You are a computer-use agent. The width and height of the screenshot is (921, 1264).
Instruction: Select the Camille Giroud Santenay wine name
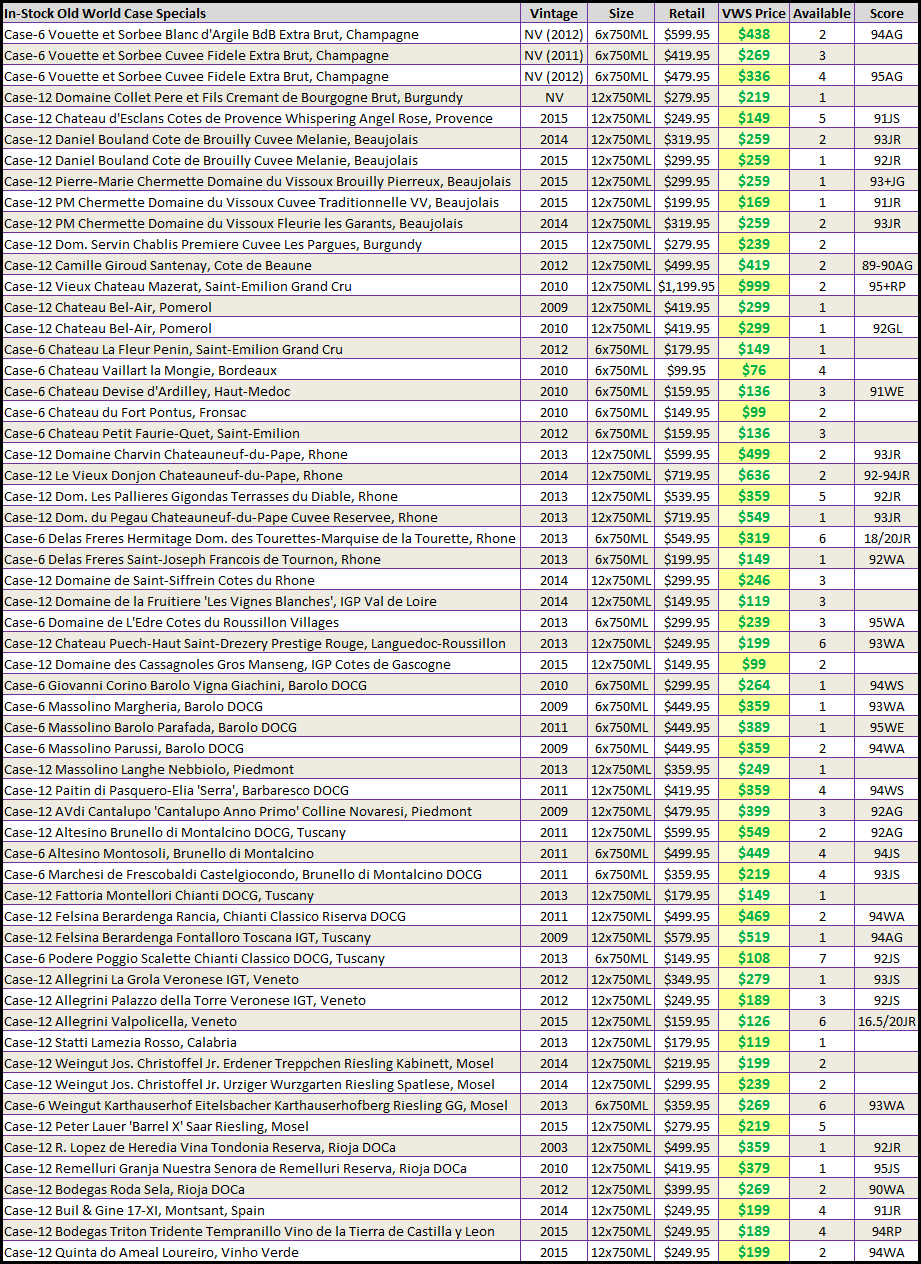point(158,266)
